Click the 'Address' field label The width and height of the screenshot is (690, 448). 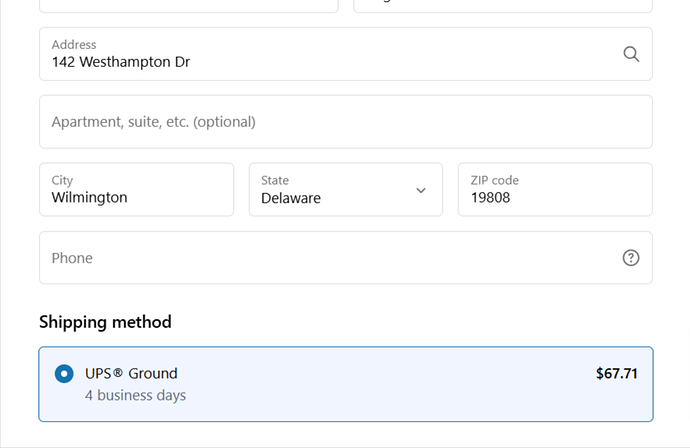[x=74, y=44]
